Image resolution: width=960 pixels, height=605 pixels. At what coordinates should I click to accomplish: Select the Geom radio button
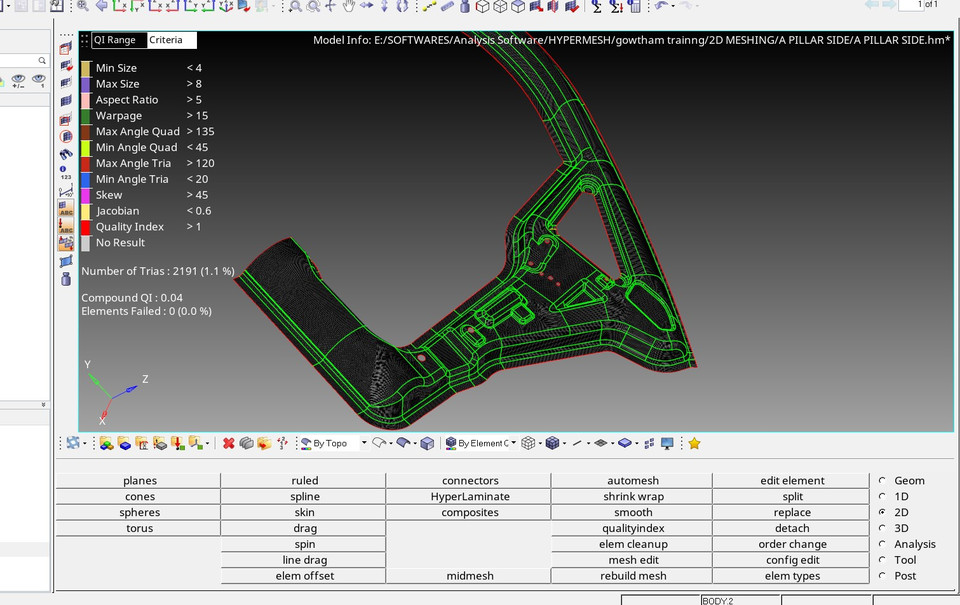point(882,480)
